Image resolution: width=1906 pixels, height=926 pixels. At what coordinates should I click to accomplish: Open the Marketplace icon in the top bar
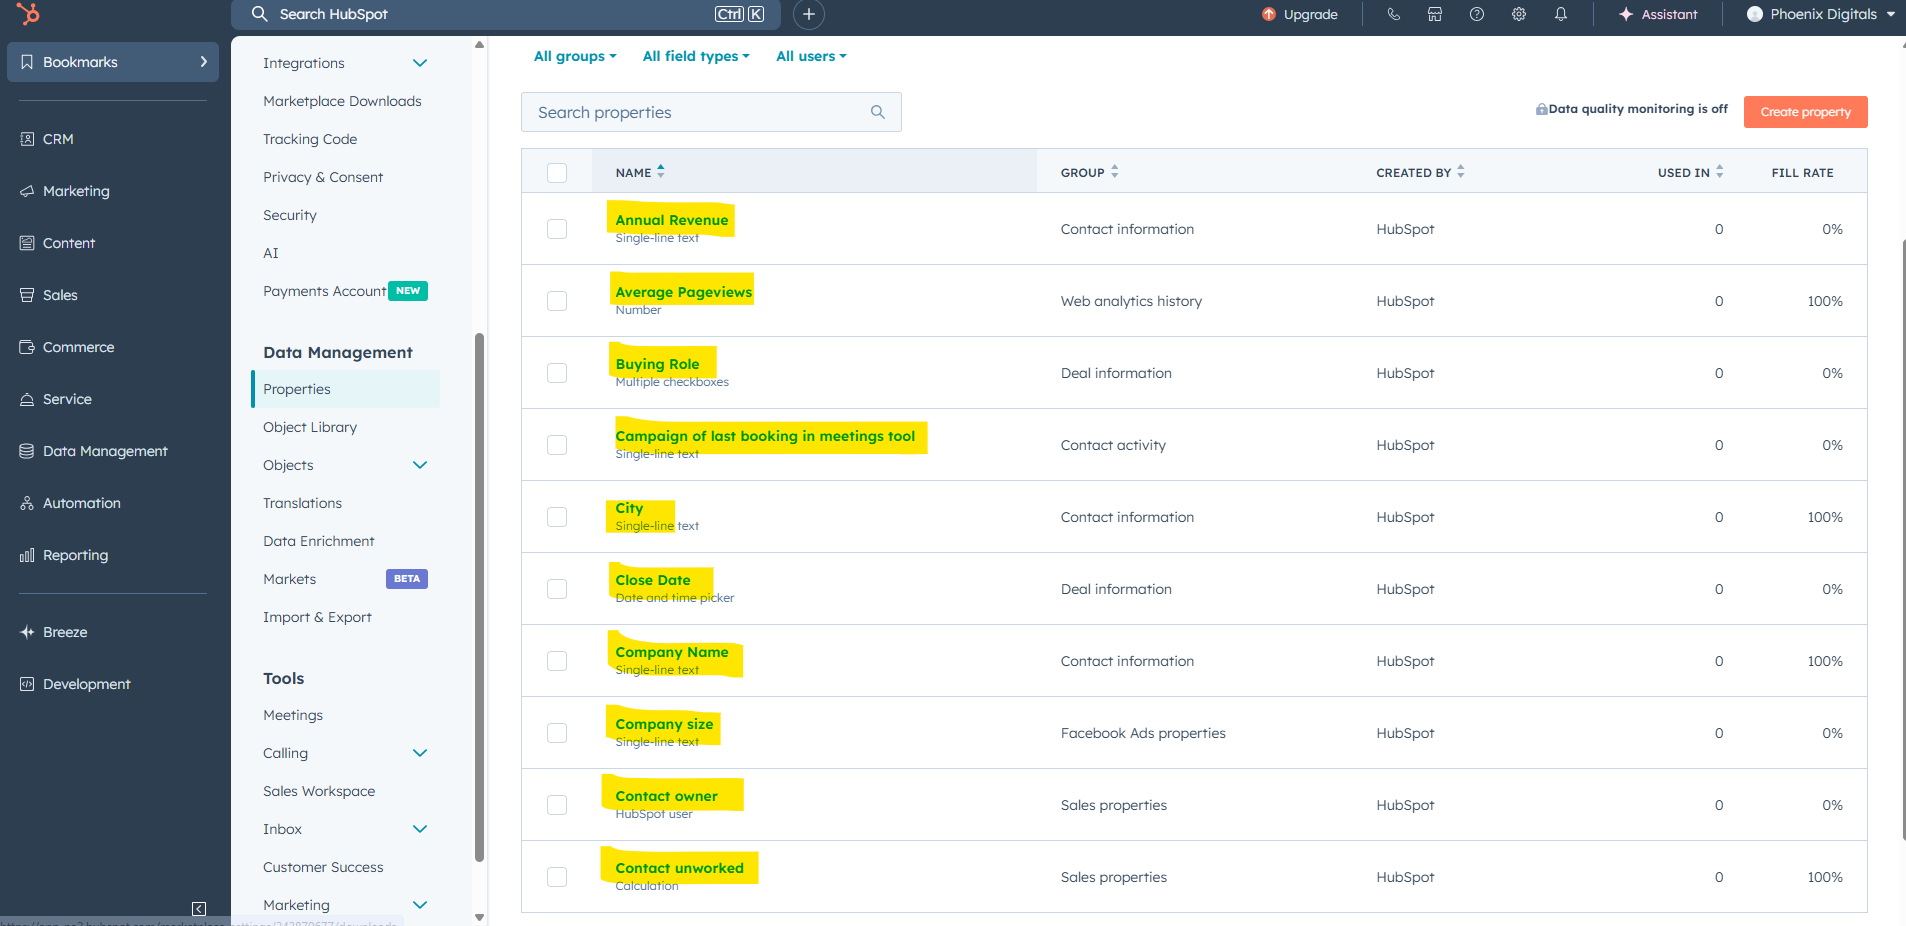(1435, 14)
